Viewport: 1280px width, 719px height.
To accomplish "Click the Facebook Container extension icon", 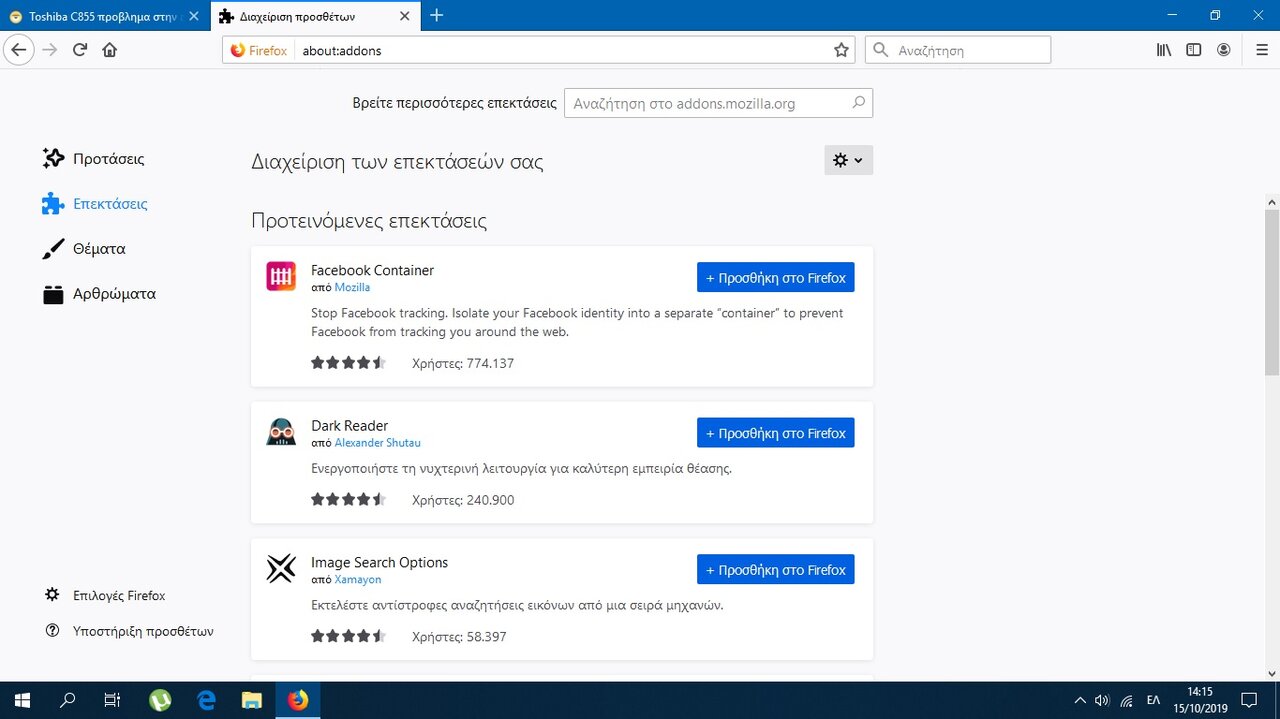I will tap(281, 277).
